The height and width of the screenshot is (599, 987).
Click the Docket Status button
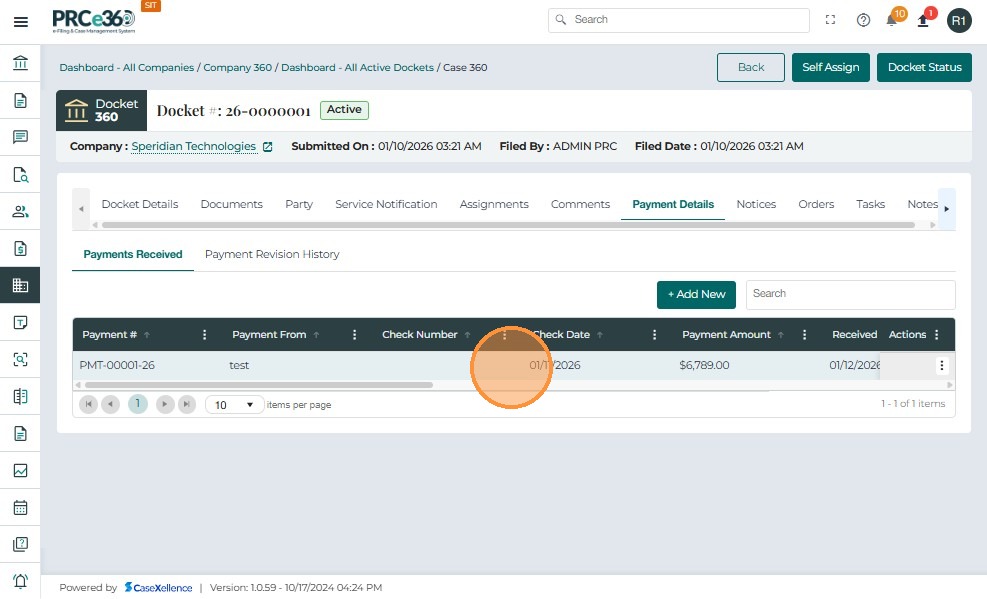pyautogui.click(x=924, y=67)
